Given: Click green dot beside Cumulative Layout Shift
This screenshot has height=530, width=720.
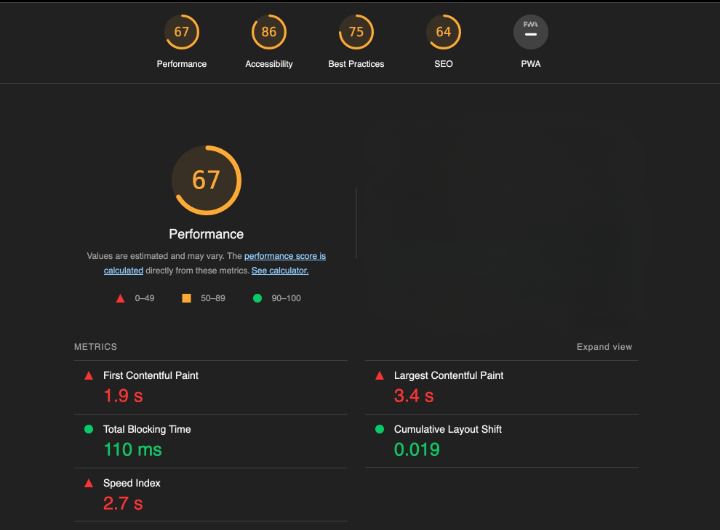Looking at the screenshot, I should (379, 429).
